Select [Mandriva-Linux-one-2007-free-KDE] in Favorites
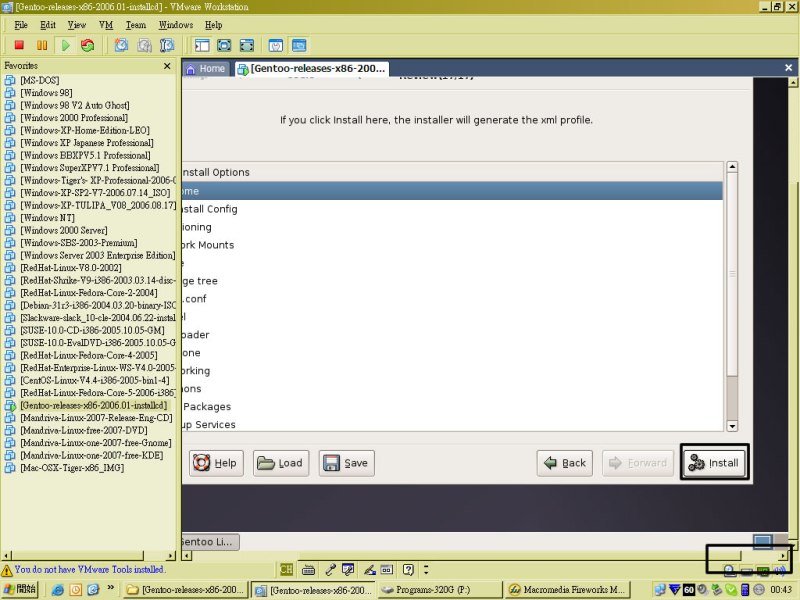Image resolution: width=800 pixels, height=600 pixels. [92, 455]
